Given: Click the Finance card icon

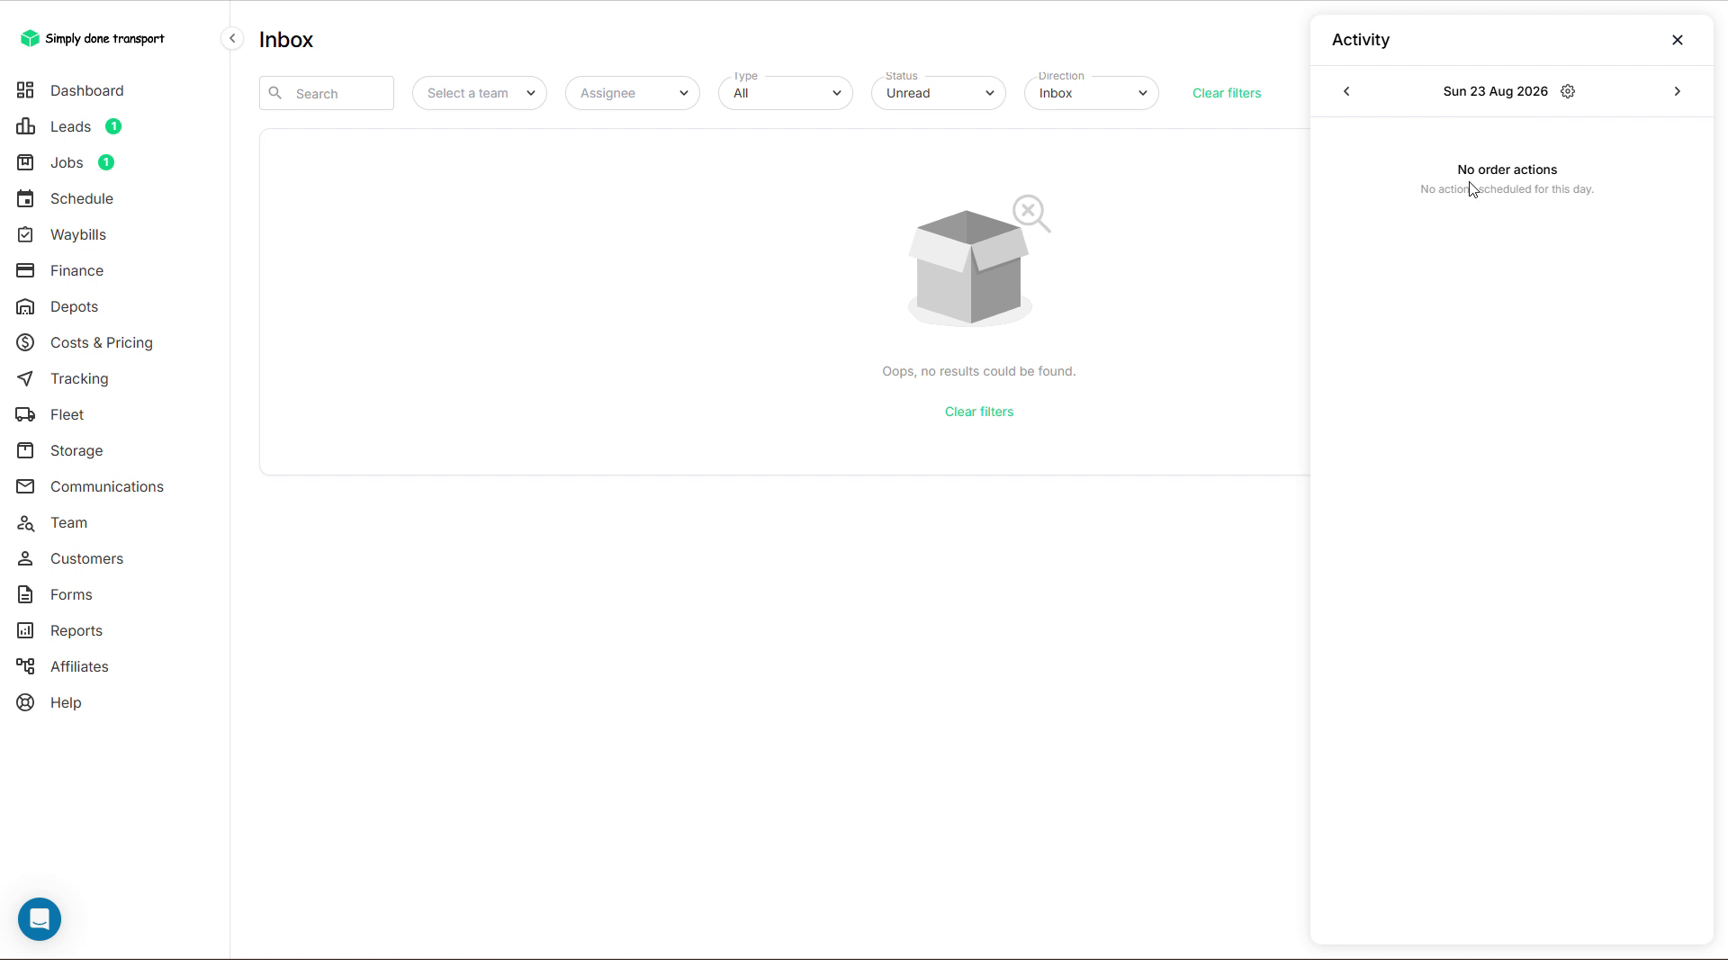Looking at the screenshot, I should pos(25,270).
